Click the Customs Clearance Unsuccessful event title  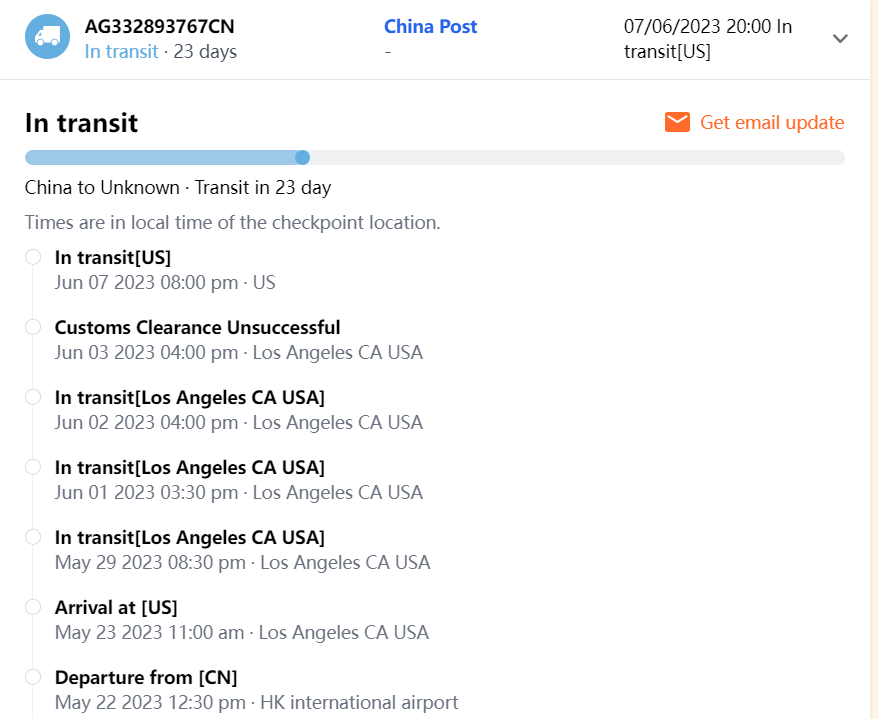coord(197,327)
